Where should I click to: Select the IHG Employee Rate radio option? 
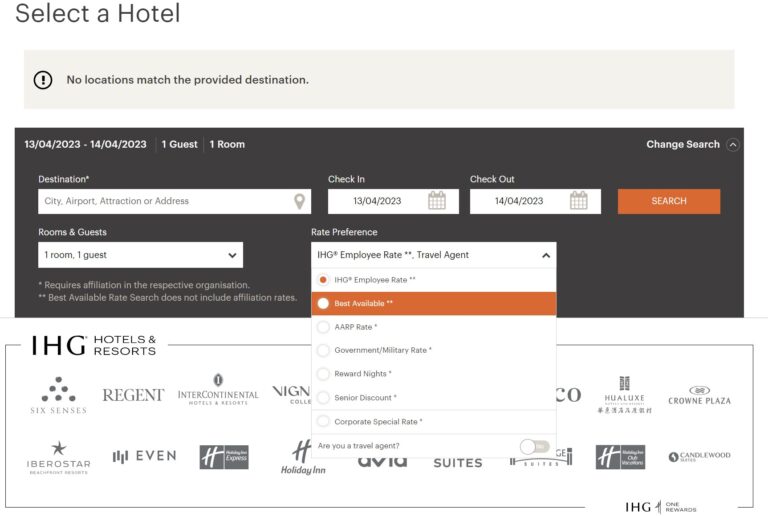(x=323, y=280)
